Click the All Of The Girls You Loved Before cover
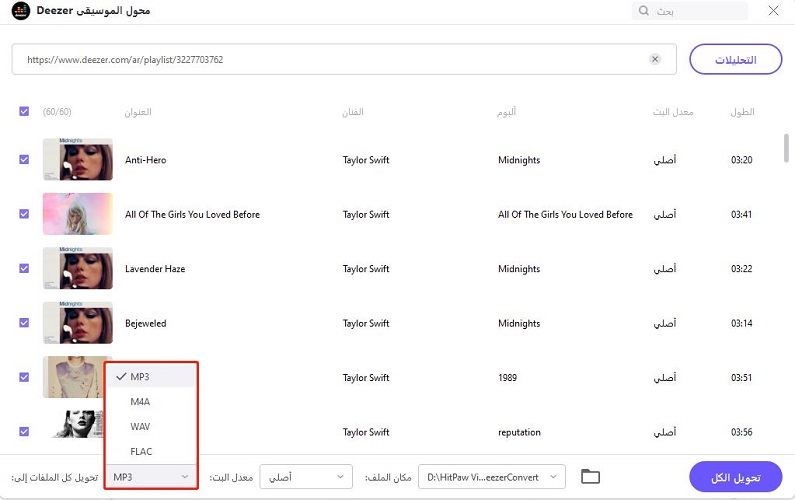The image size is (795, 500). click(x=78, y=213)
